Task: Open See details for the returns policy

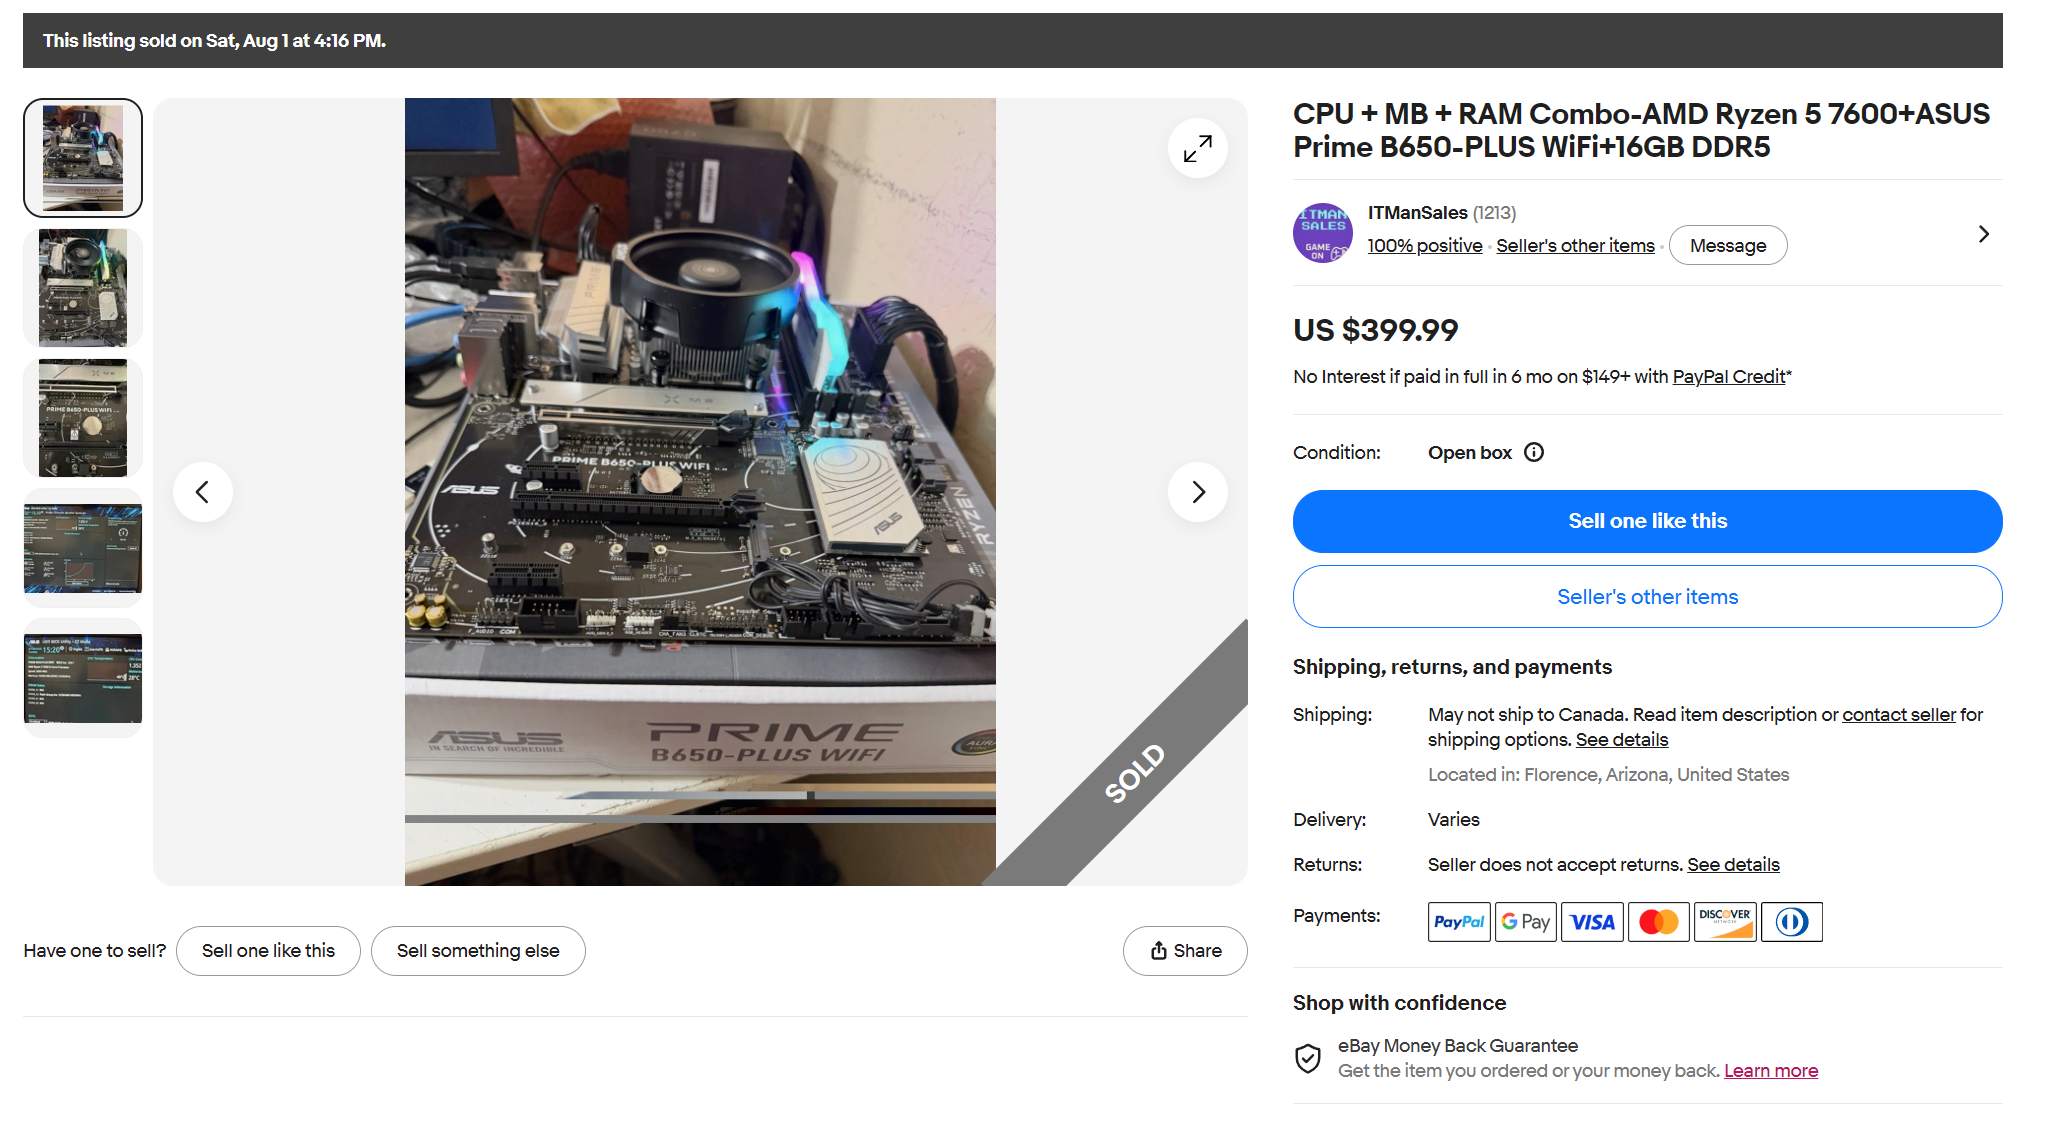Action: (1733, 865)
